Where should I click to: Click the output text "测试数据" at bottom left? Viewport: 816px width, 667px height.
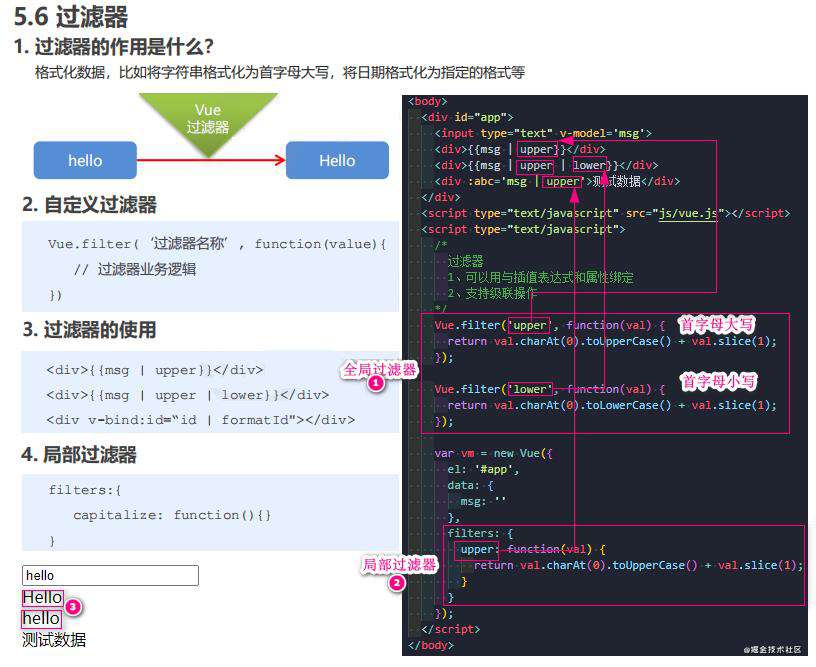[x=54, y=639]
